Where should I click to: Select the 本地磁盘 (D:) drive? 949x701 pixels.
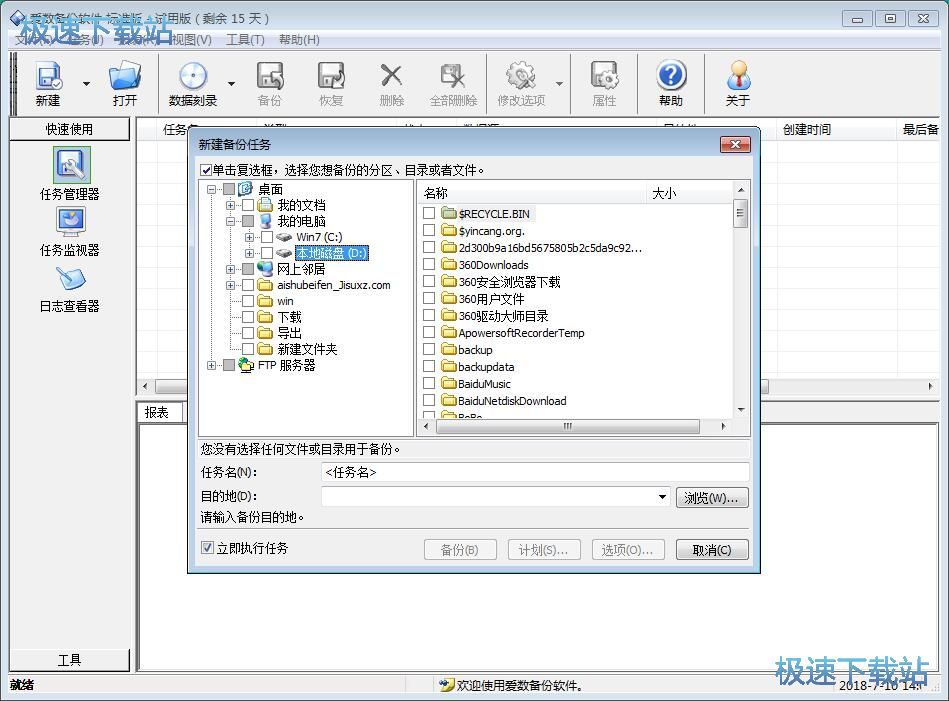point(332,252)
